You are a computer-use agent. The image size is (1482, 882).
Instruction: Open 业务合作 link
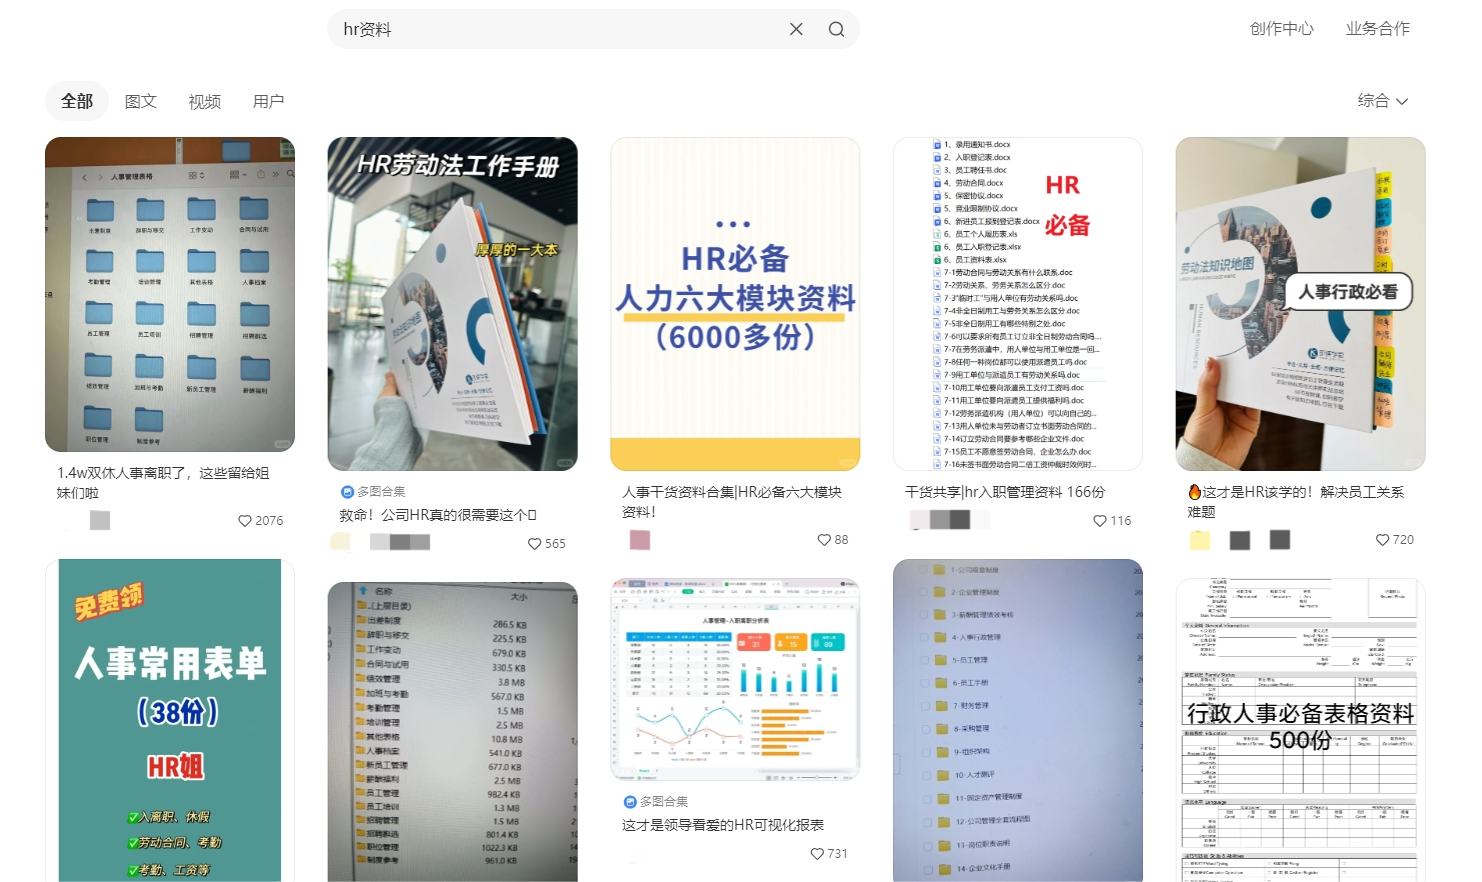pos(1377,29)
